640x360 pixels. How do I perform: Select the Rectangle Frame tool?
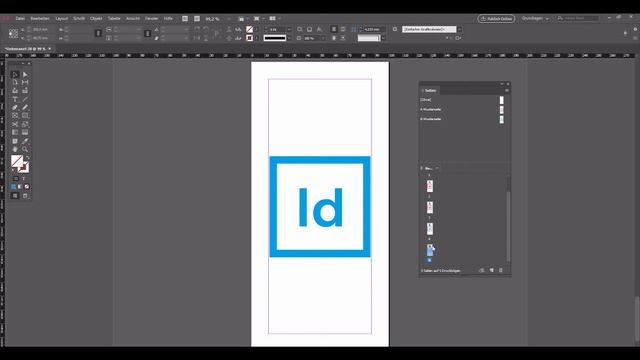tap(15, 116)
